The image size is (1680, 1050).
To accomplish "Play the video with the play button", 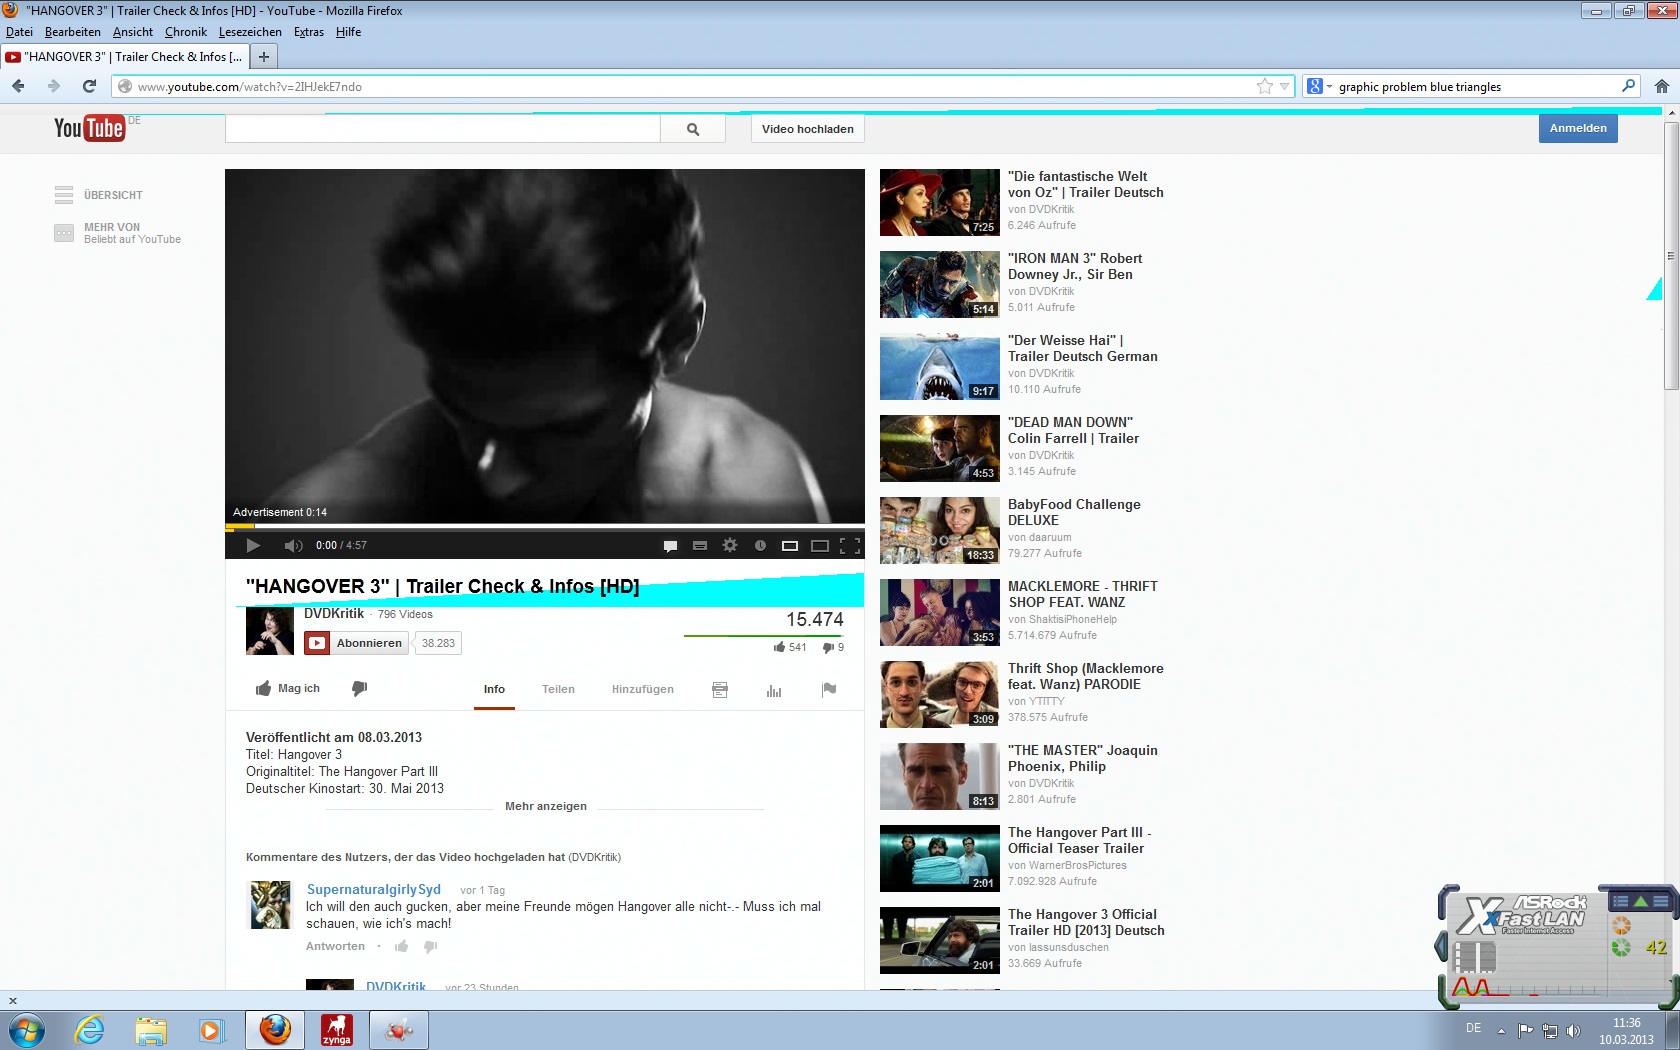I will (x=253, y=545).
